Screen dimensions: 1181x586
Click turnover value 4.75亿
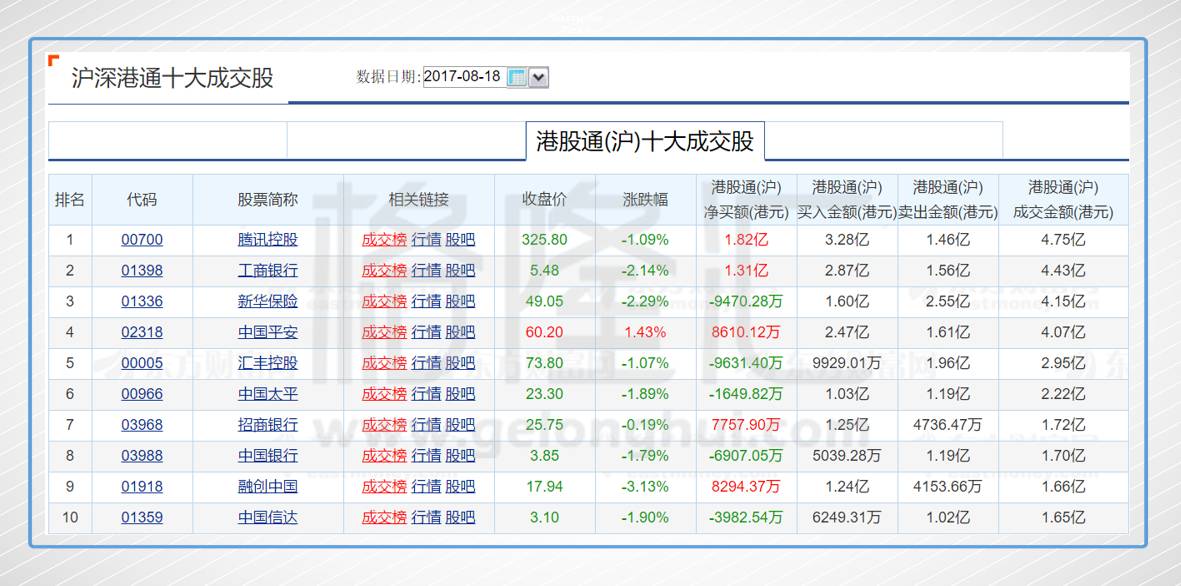tap(1064, 240)
